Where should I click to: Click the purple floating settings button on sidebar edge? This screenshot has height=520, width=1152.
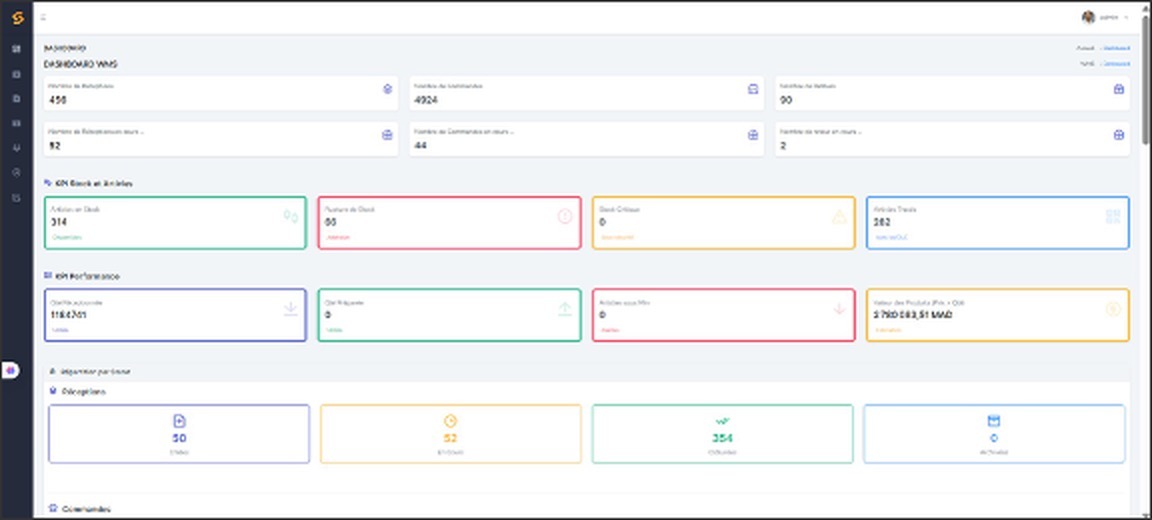10,371
